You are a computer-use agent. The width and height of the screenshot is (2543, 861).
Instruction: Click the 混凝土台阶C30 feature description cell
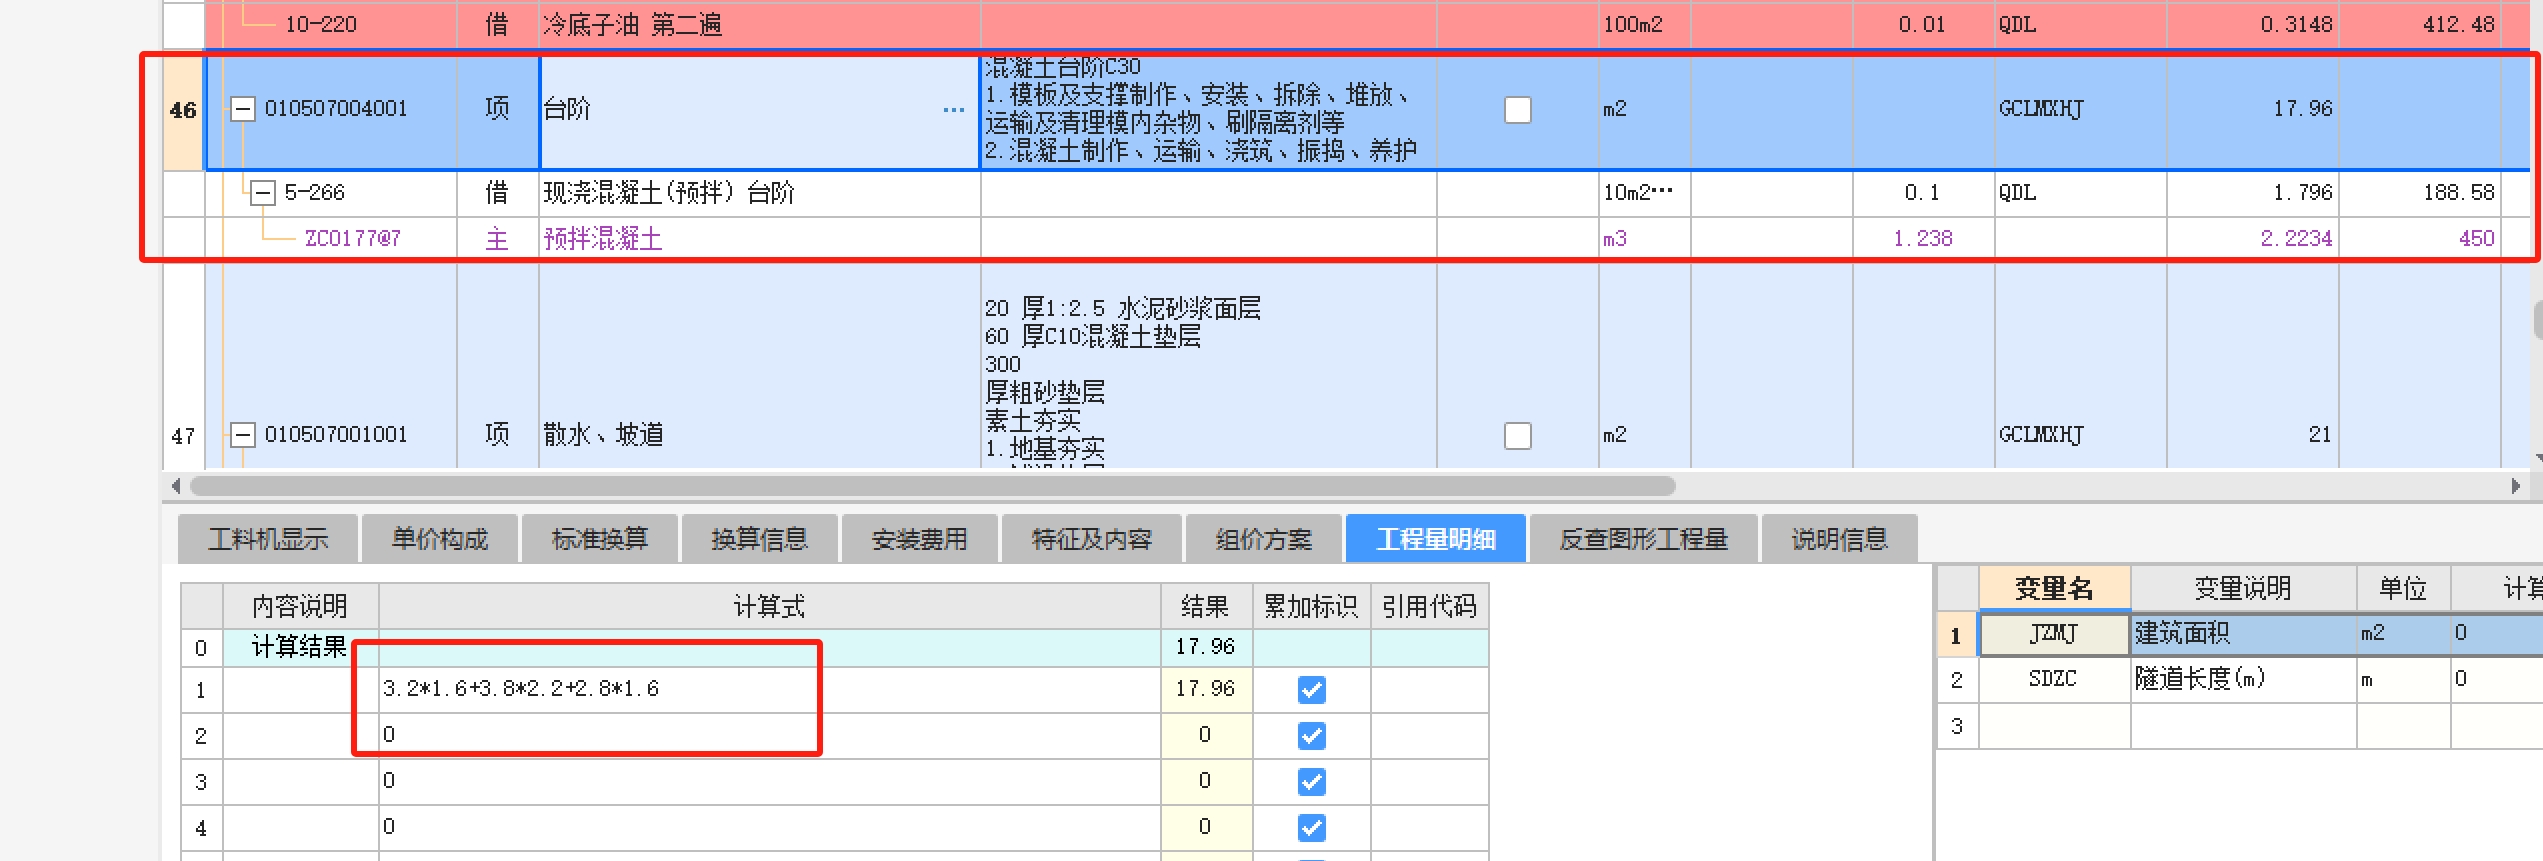pyautogui.click(x=1208, y=110)
